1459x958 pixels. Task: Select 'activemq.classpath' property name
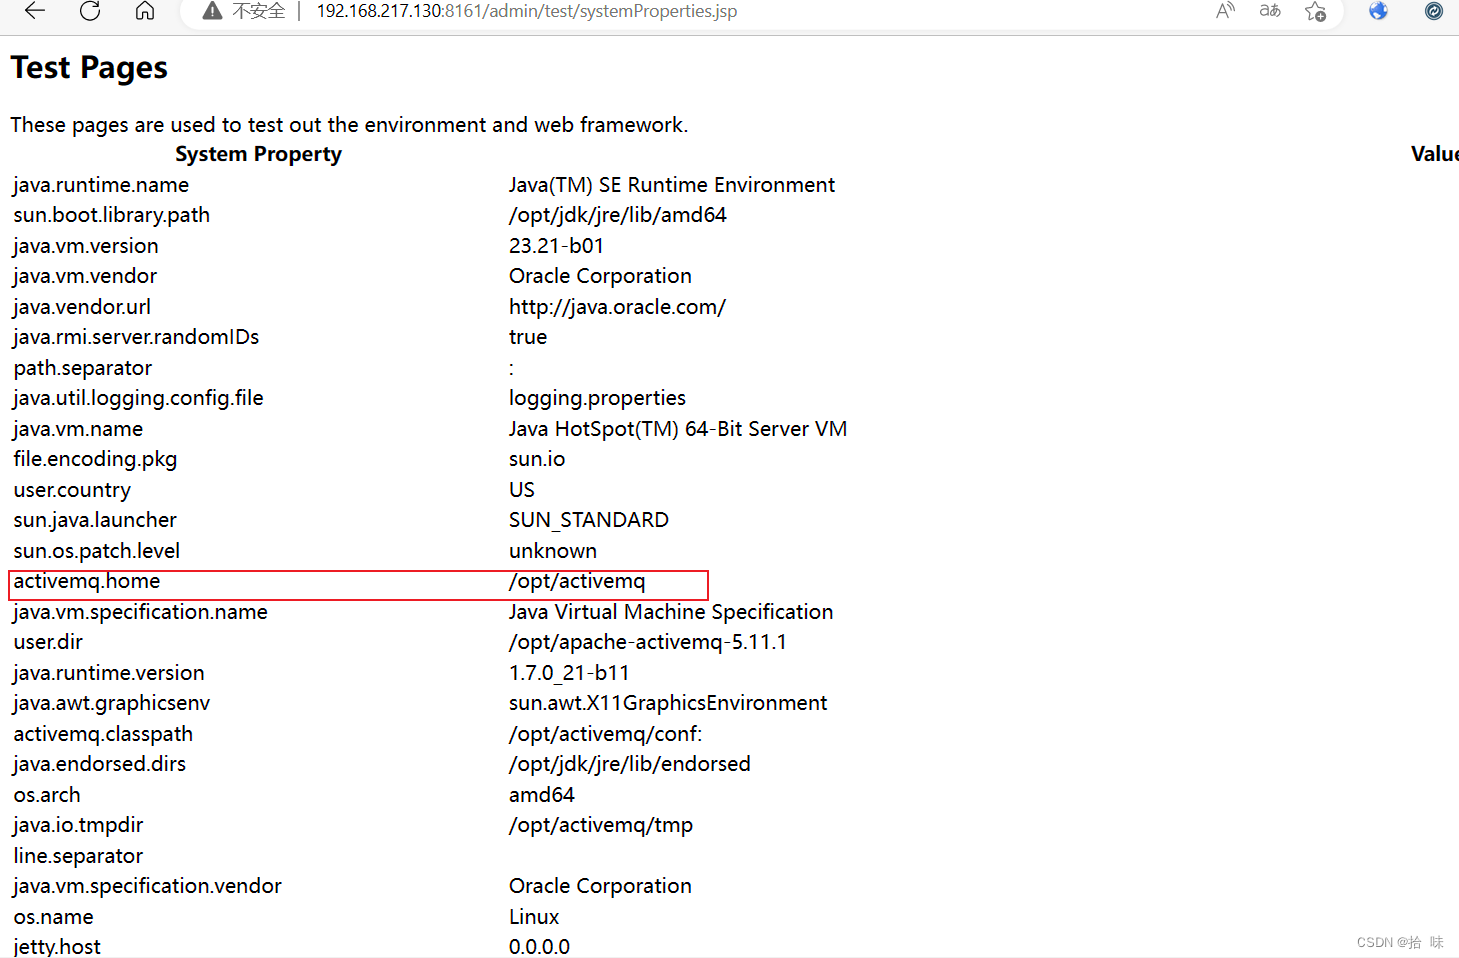click(103, 734)
